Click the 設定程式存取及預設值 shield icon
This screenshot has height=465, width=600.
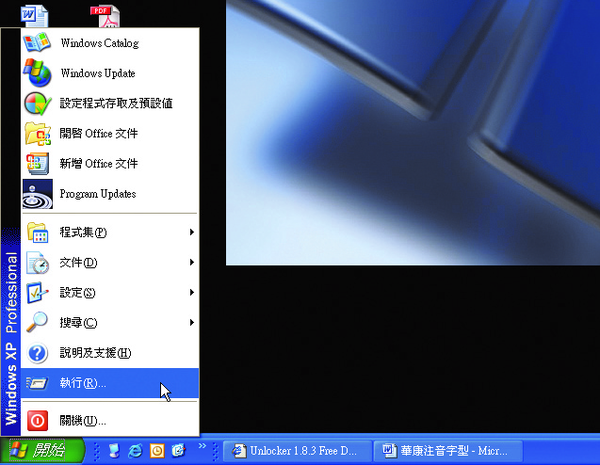click(38, 103)
